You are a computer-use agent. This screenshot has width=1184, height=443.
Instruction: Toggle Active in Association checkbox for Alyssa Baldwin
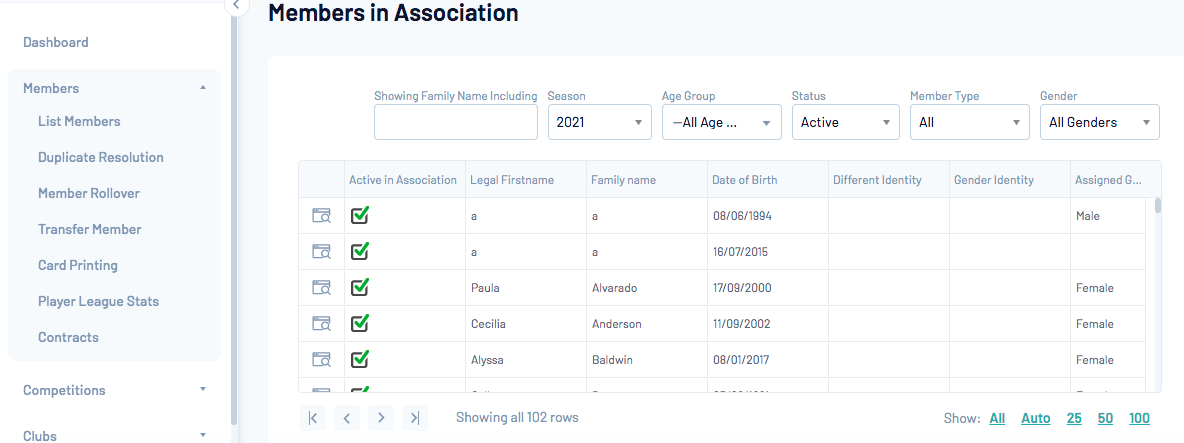[360, 359]
